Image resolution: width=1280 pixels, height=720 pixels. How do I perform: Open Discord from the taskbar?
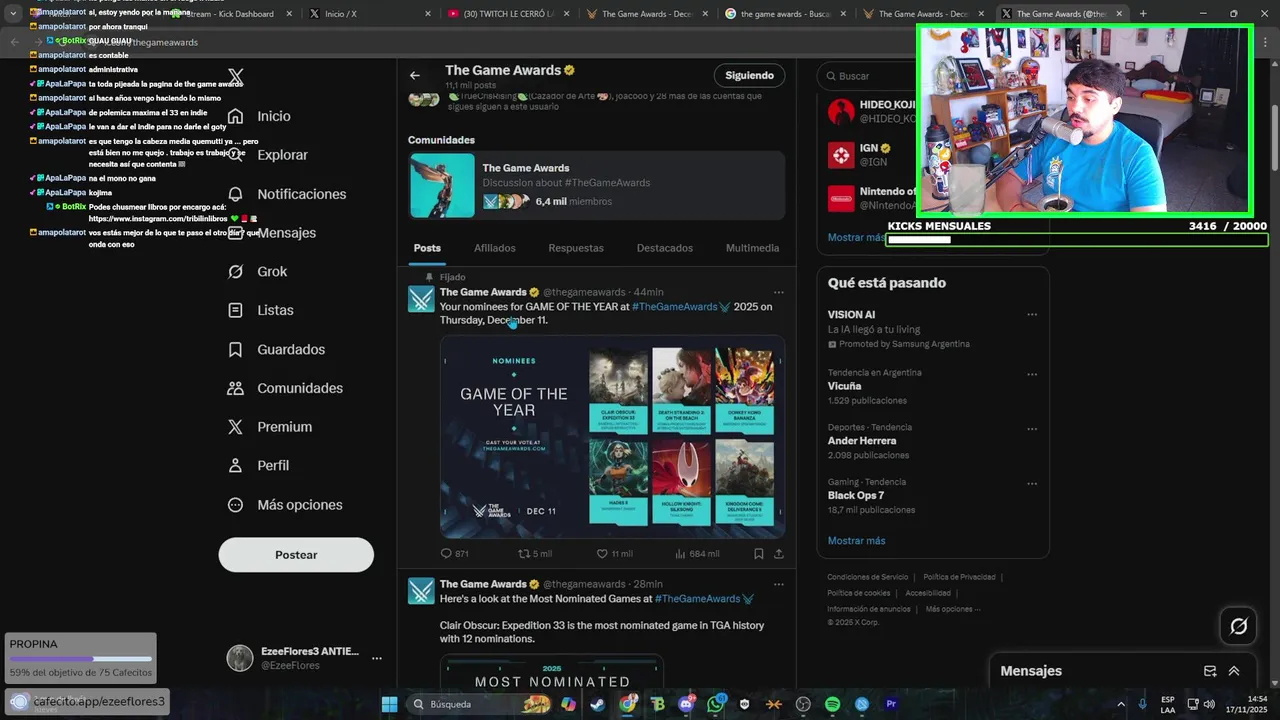[686, 704]
